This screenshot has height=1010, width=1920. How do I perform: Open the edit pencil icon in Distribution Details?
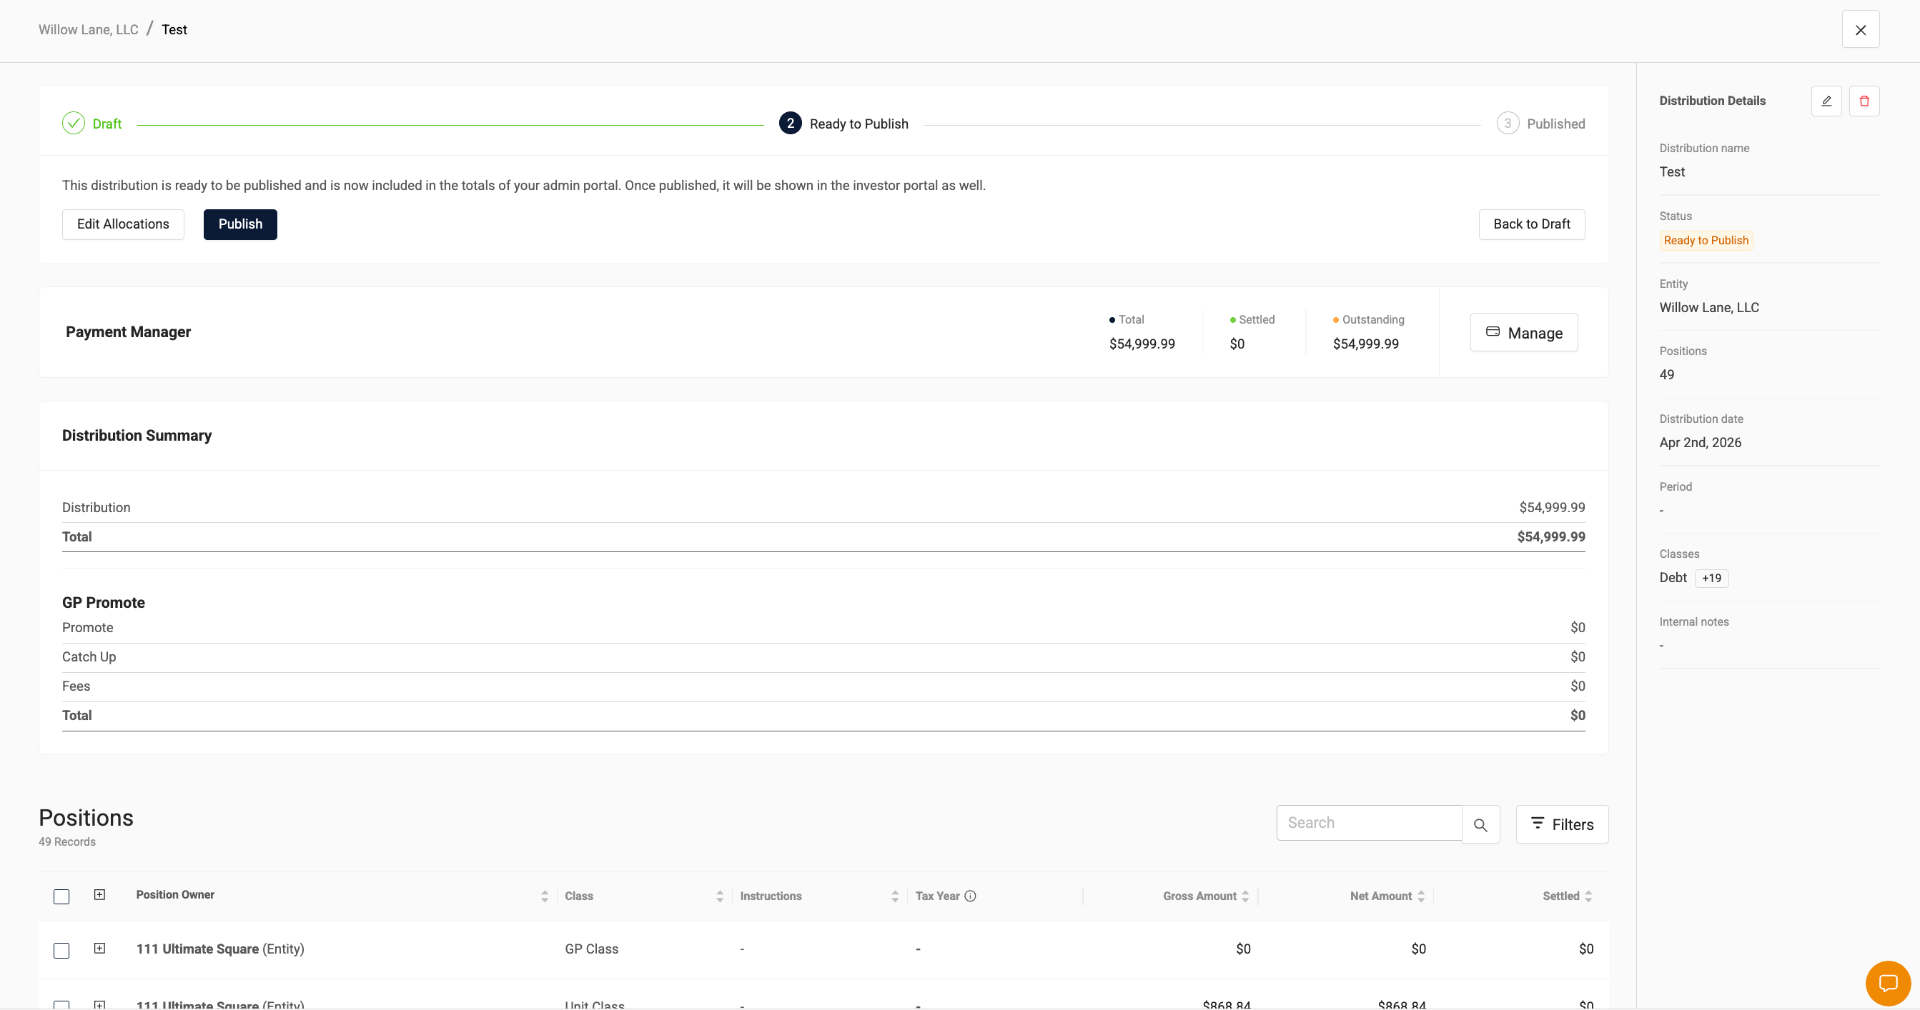[x=1826, y=101]
